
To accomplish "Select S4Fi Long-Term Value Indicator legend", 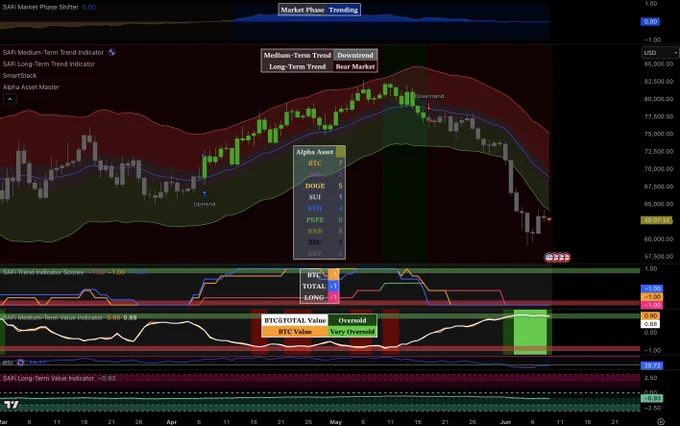I will click(x=48, y=378).
